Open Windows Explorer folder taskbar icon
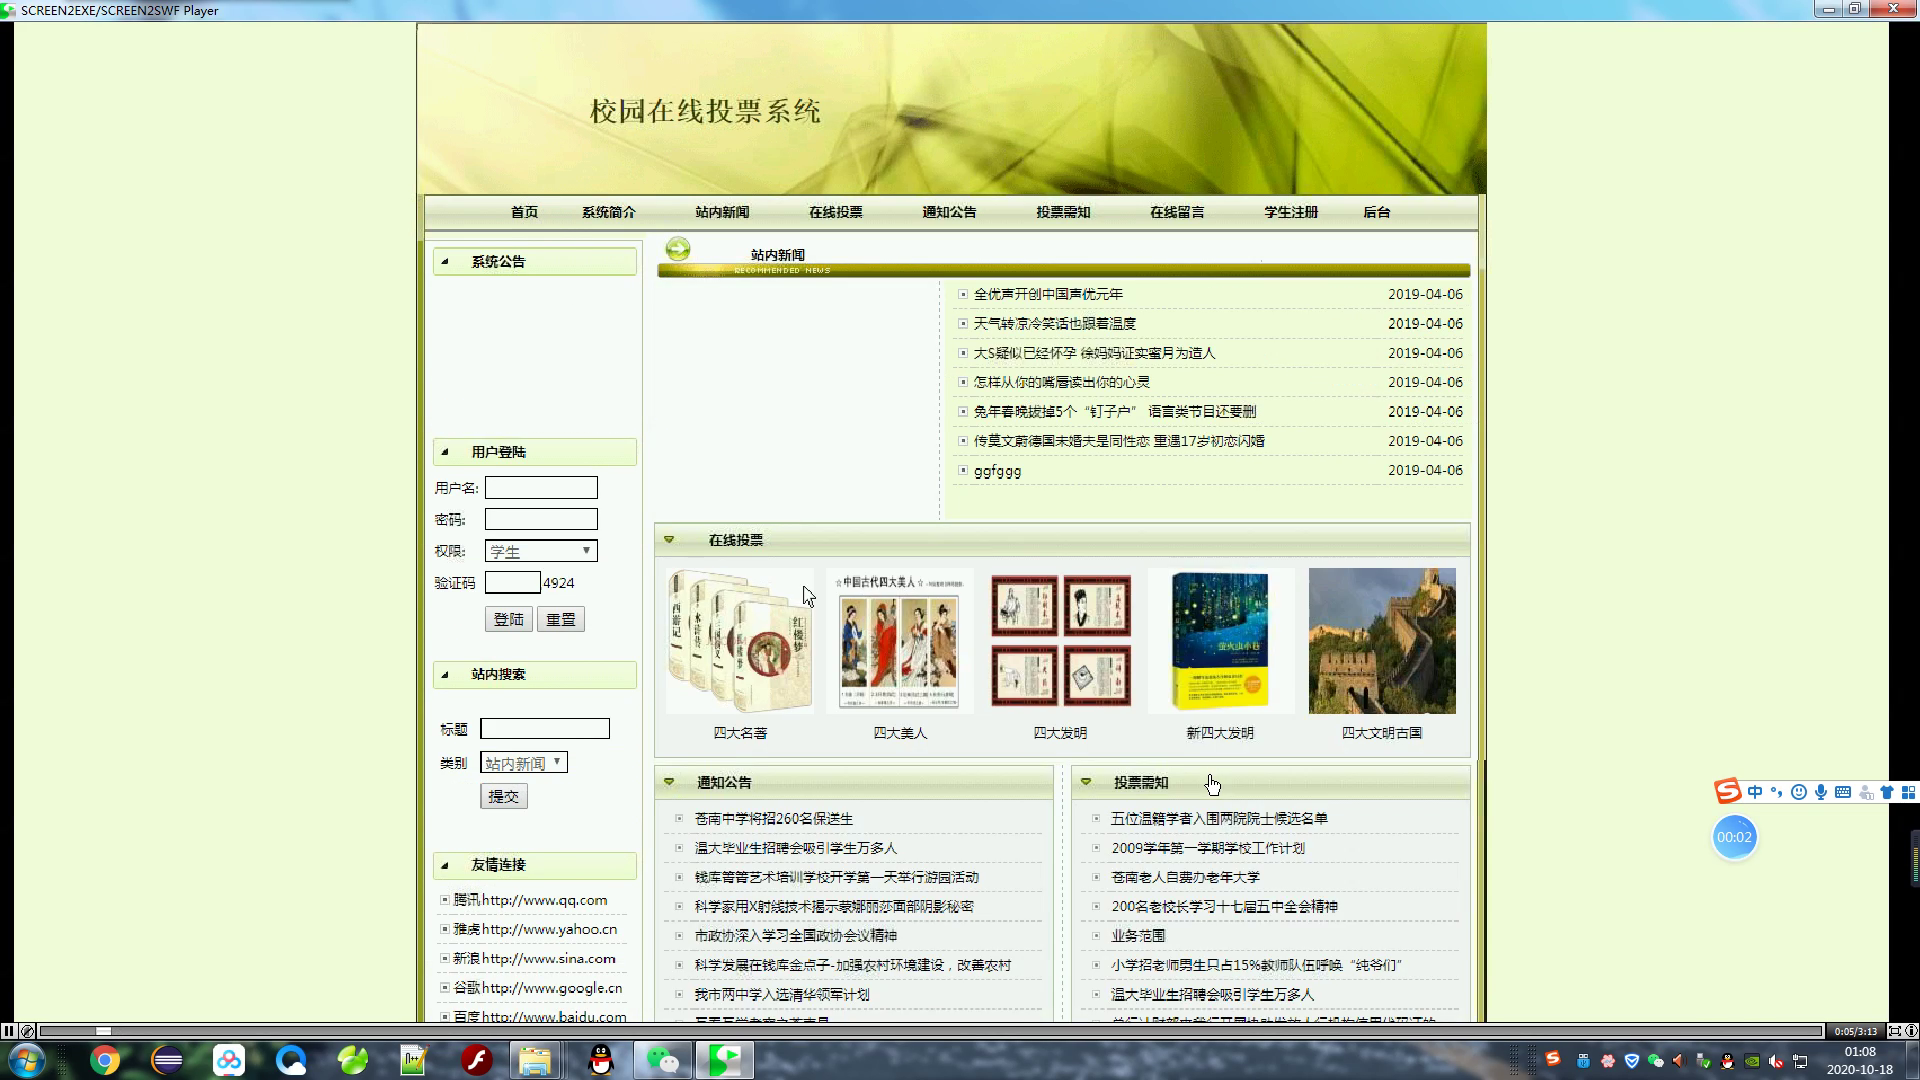Viewport: 1920px width, 1080px height. pos(535,1060)
